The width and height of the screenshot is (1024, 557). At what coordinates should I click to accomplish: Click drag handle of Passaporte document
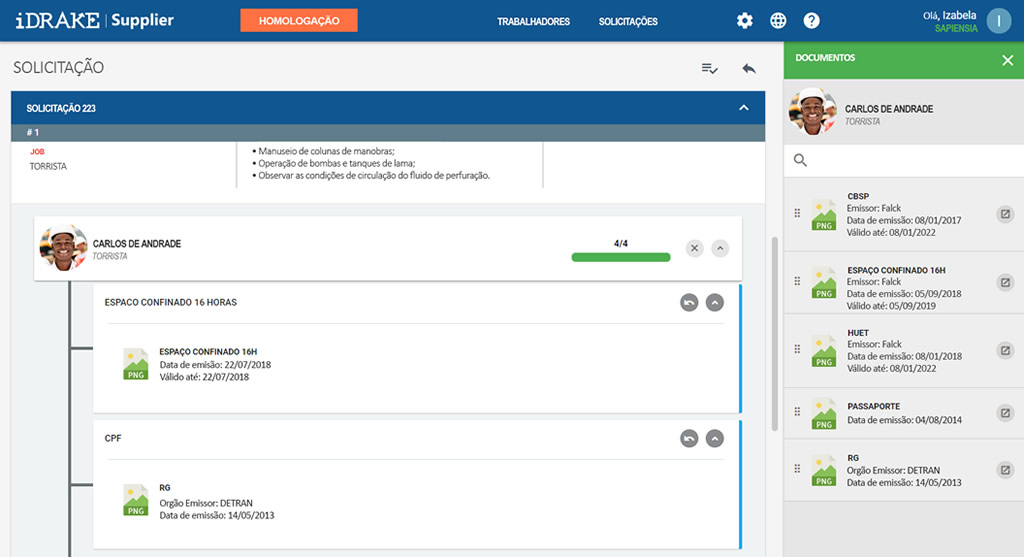[x=797, y=412]
